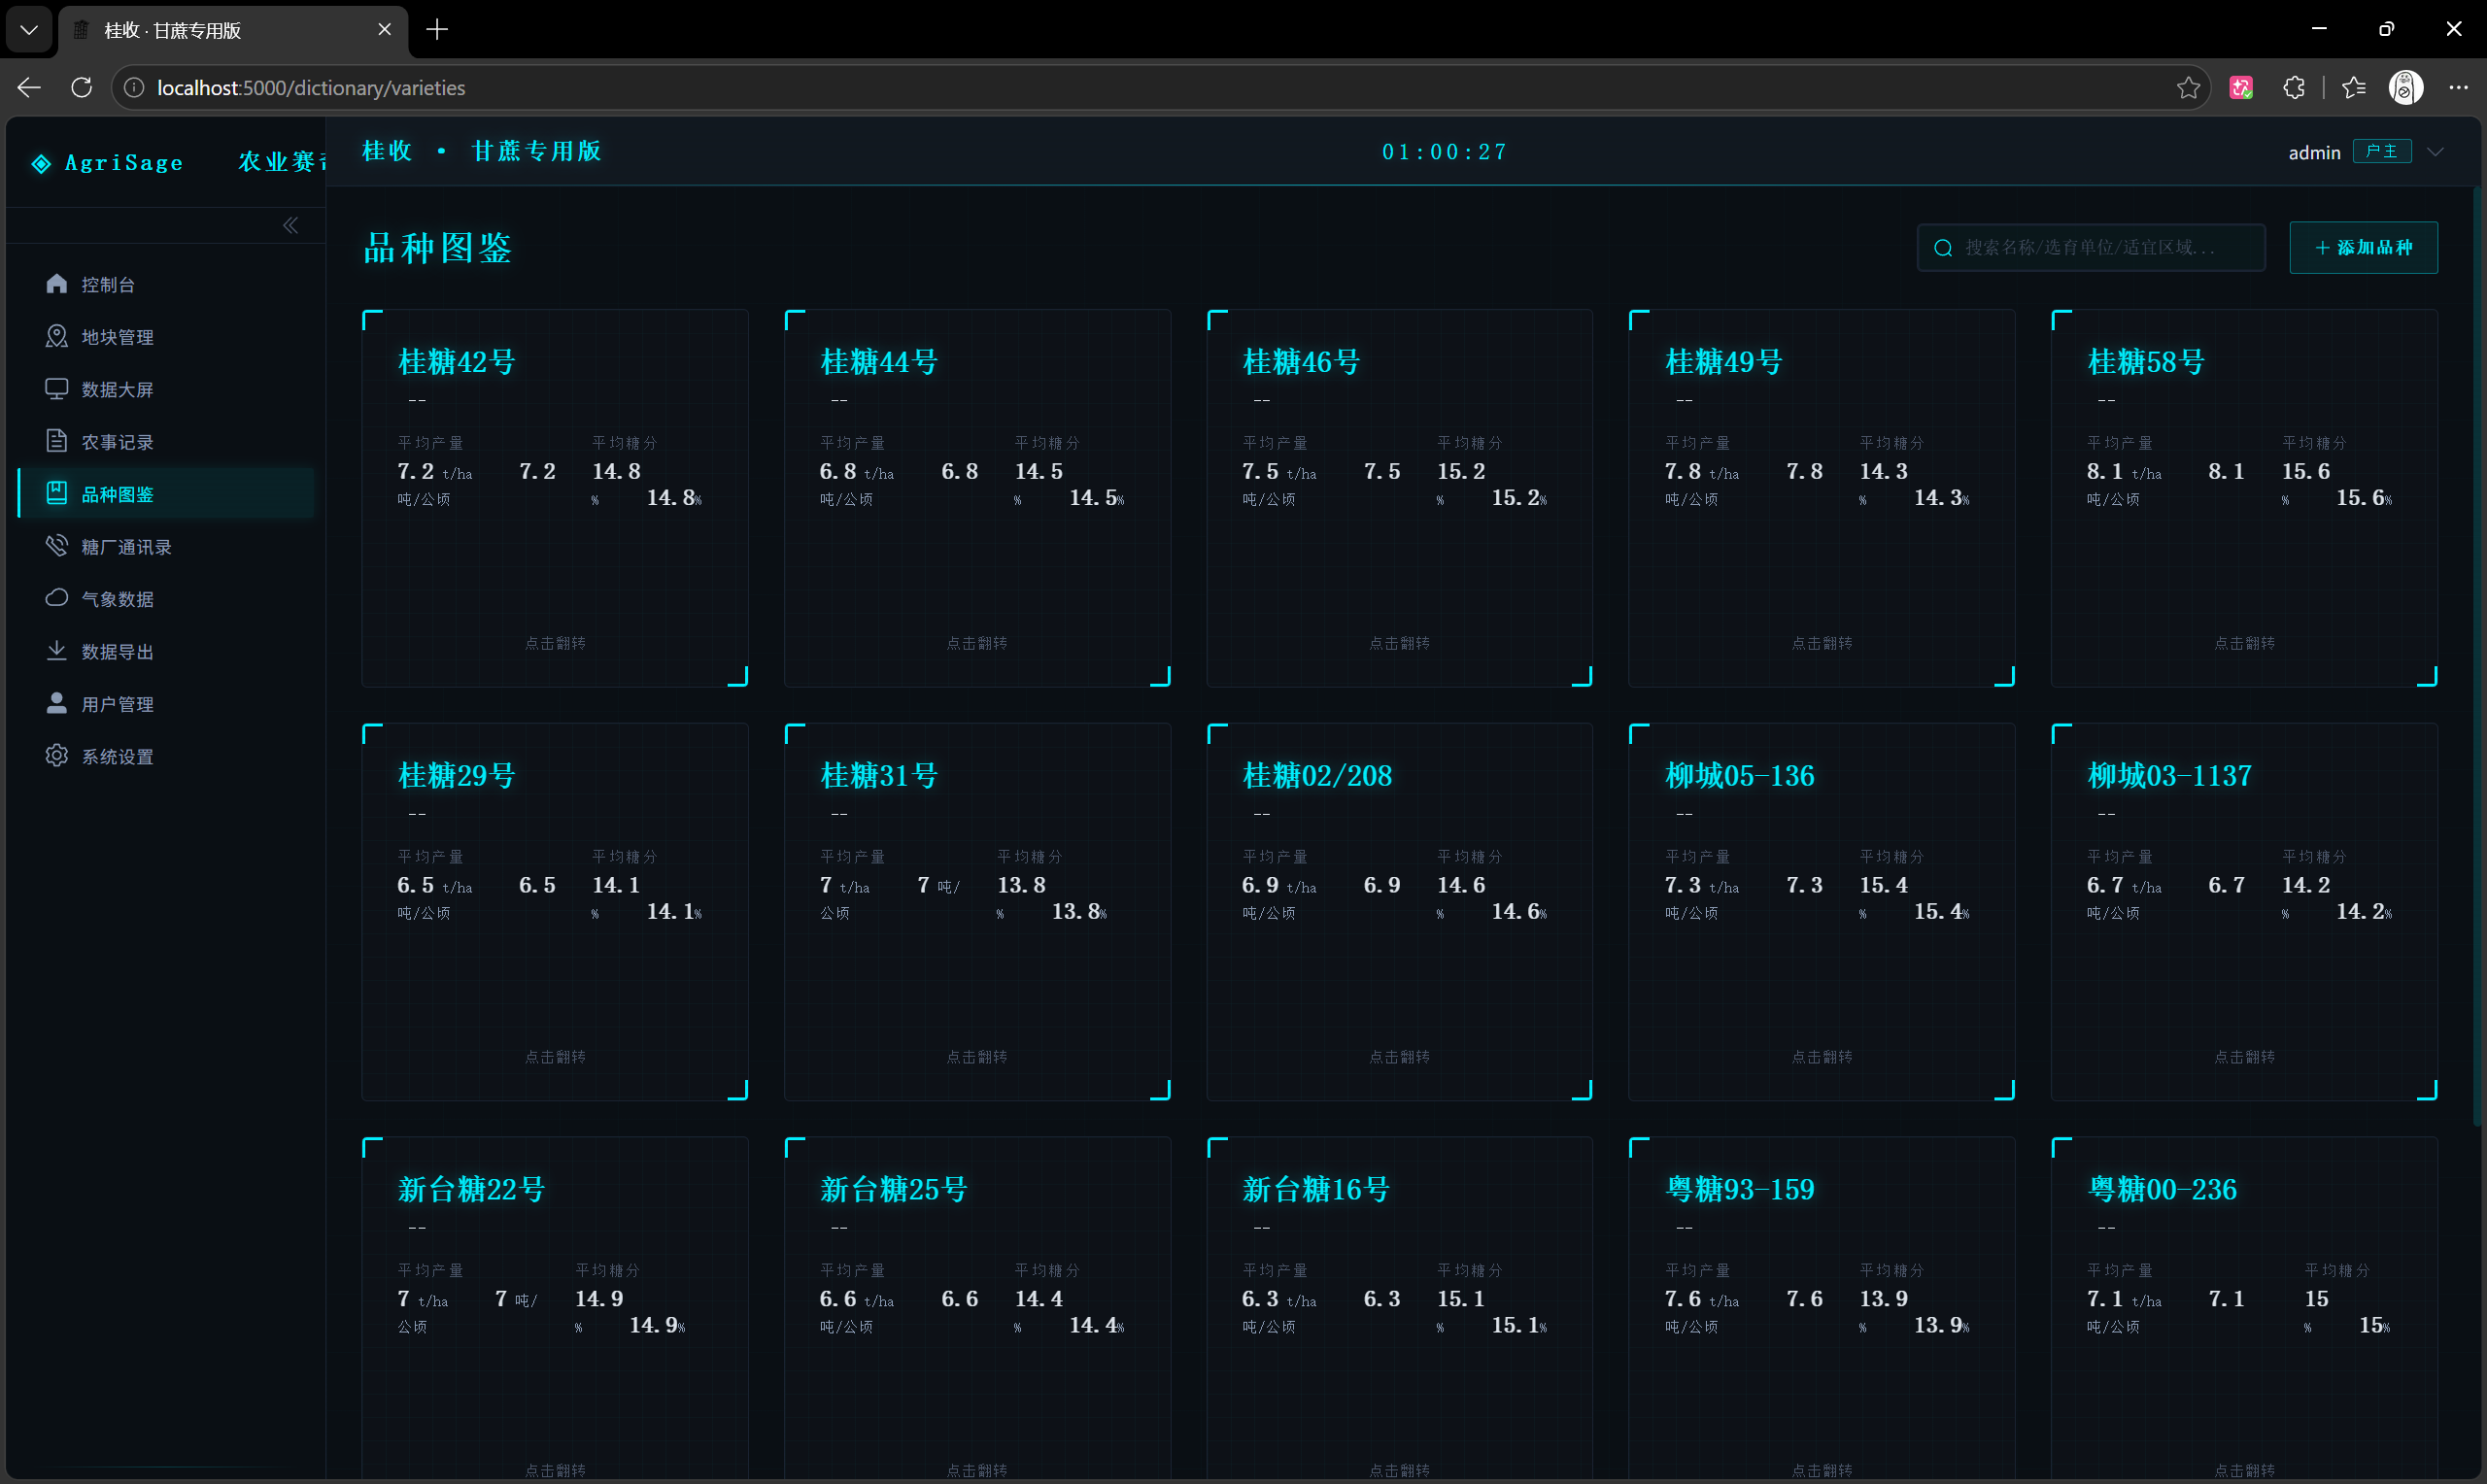Open the browser tab list chevron
Image resolution: width=2487 pixels, height=1484 pixels.
coord(29,30)
